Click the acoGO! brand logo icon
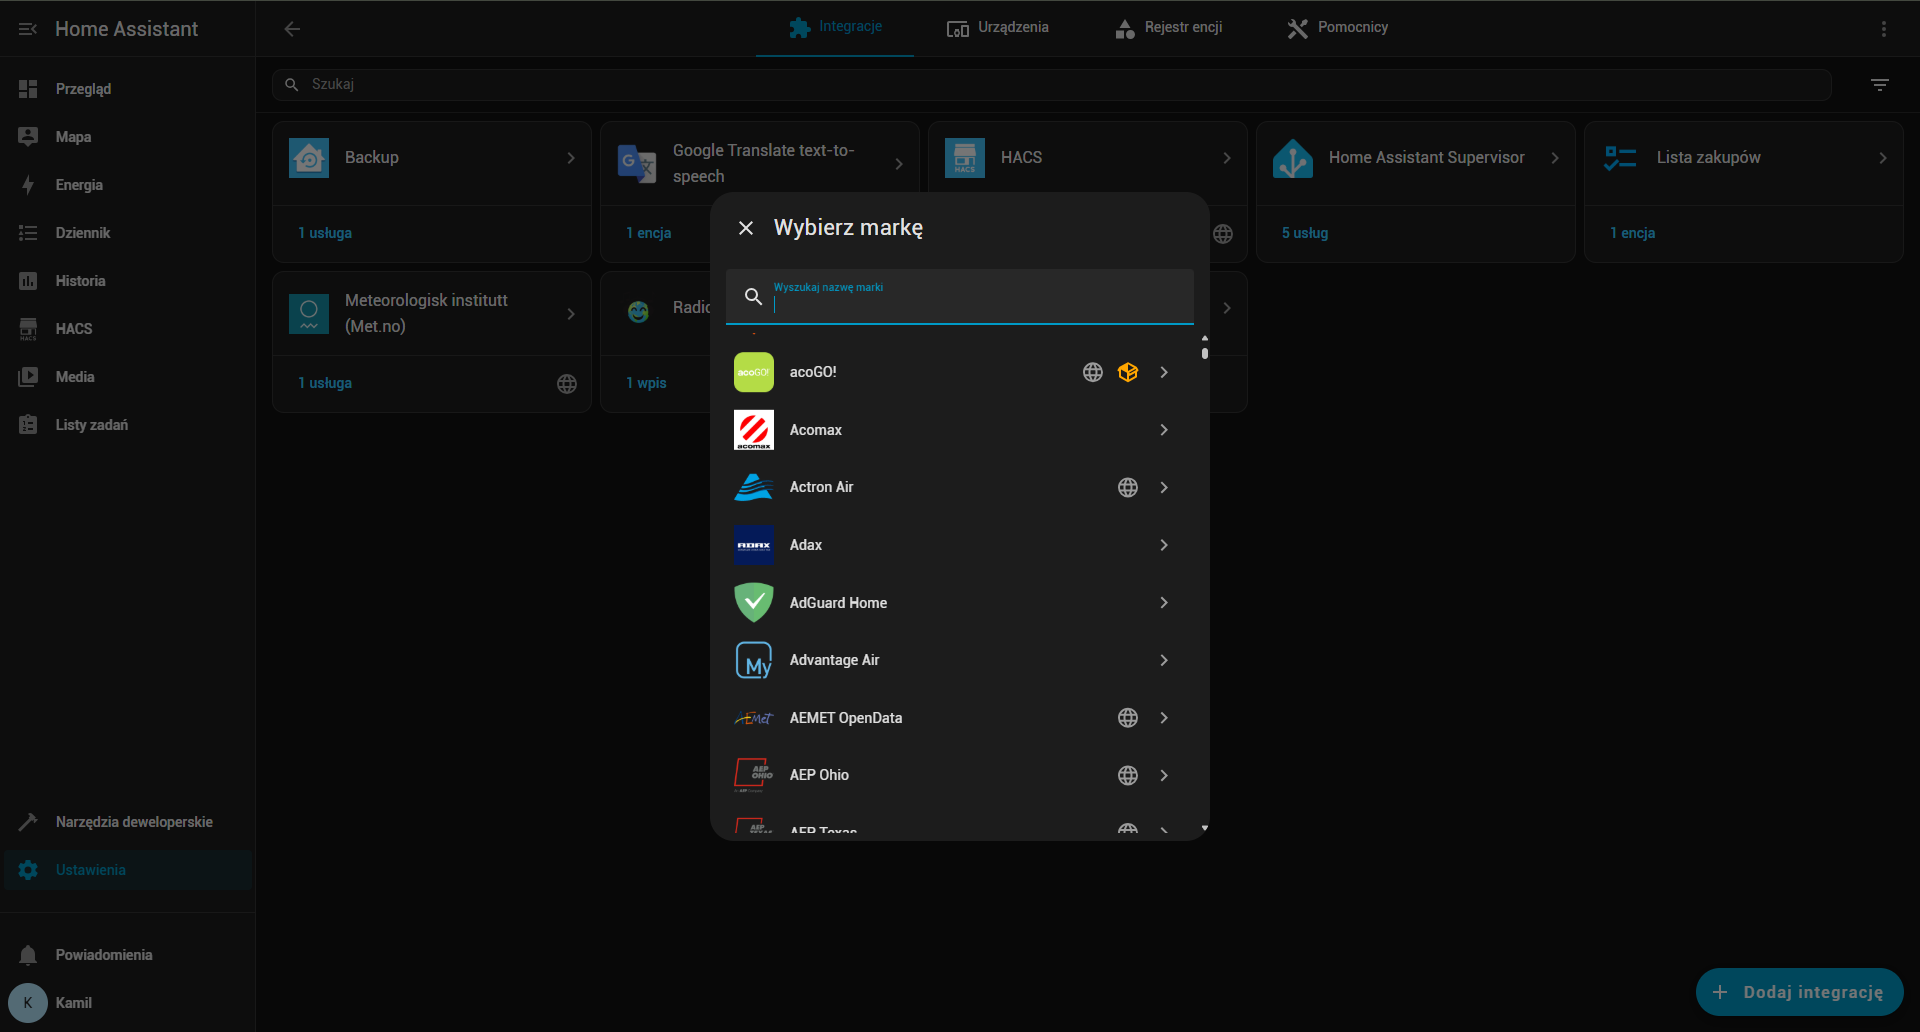This screenshot has width=1920, height=1032. tap(753, 372)
